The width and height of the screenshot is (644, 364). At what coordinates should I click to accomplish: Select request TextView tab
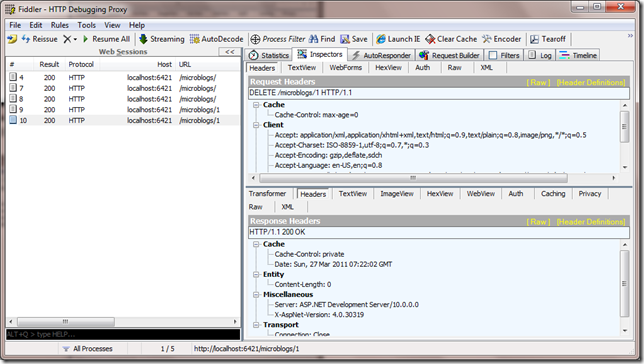(x=302, y=68)
